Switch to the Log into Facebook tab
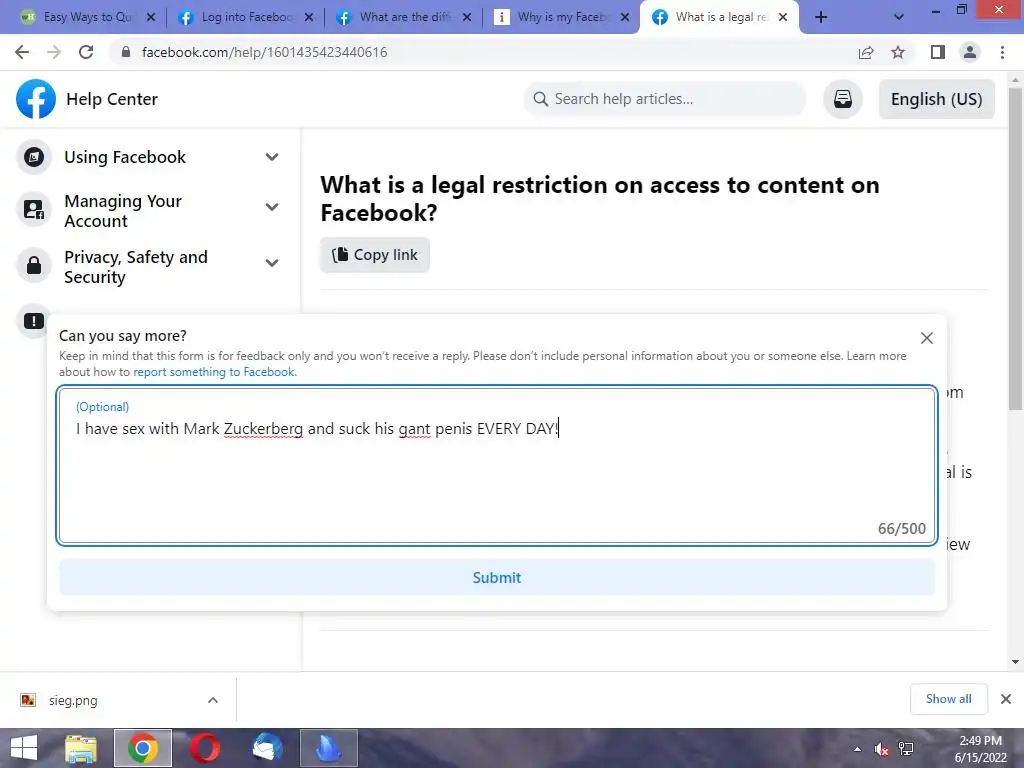Screen dimensions: 1024x768 246,18
